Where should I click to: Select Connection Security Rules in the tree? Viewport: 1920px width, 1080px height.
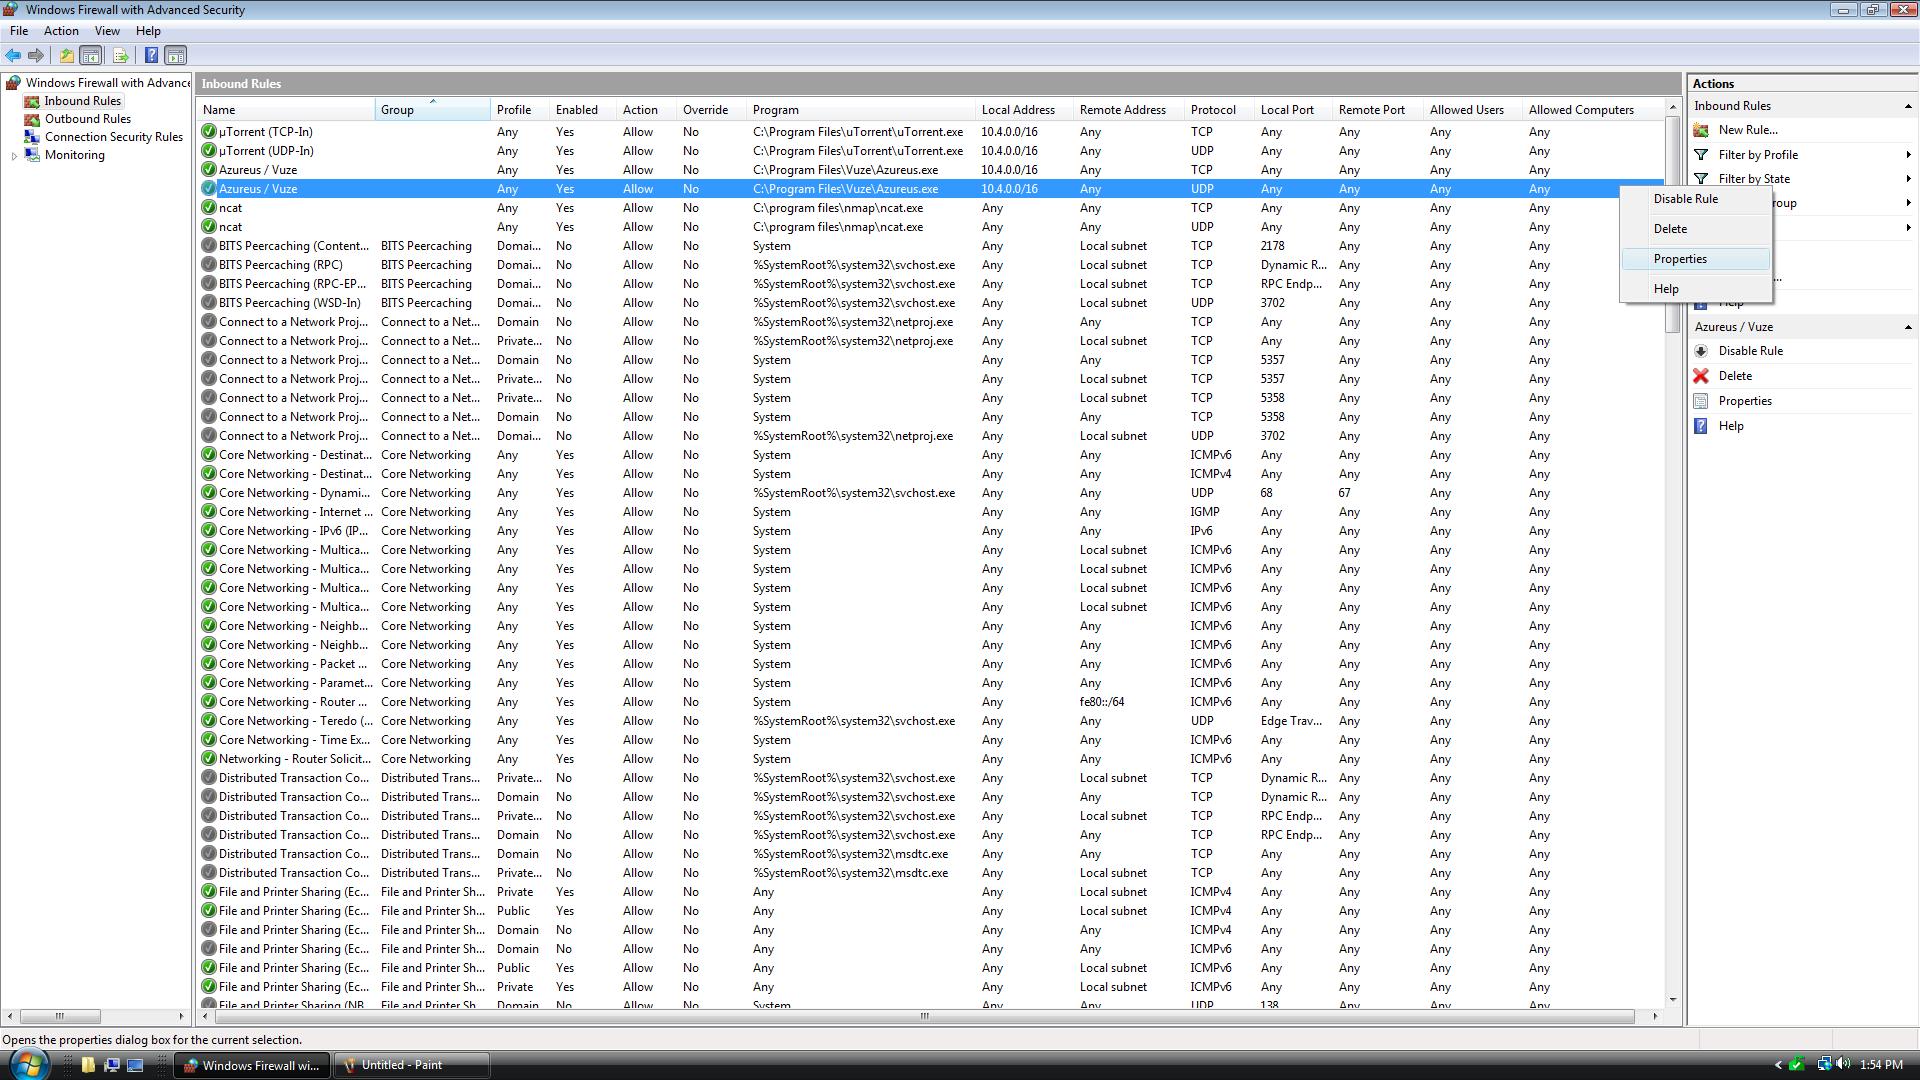coord(113,137)
